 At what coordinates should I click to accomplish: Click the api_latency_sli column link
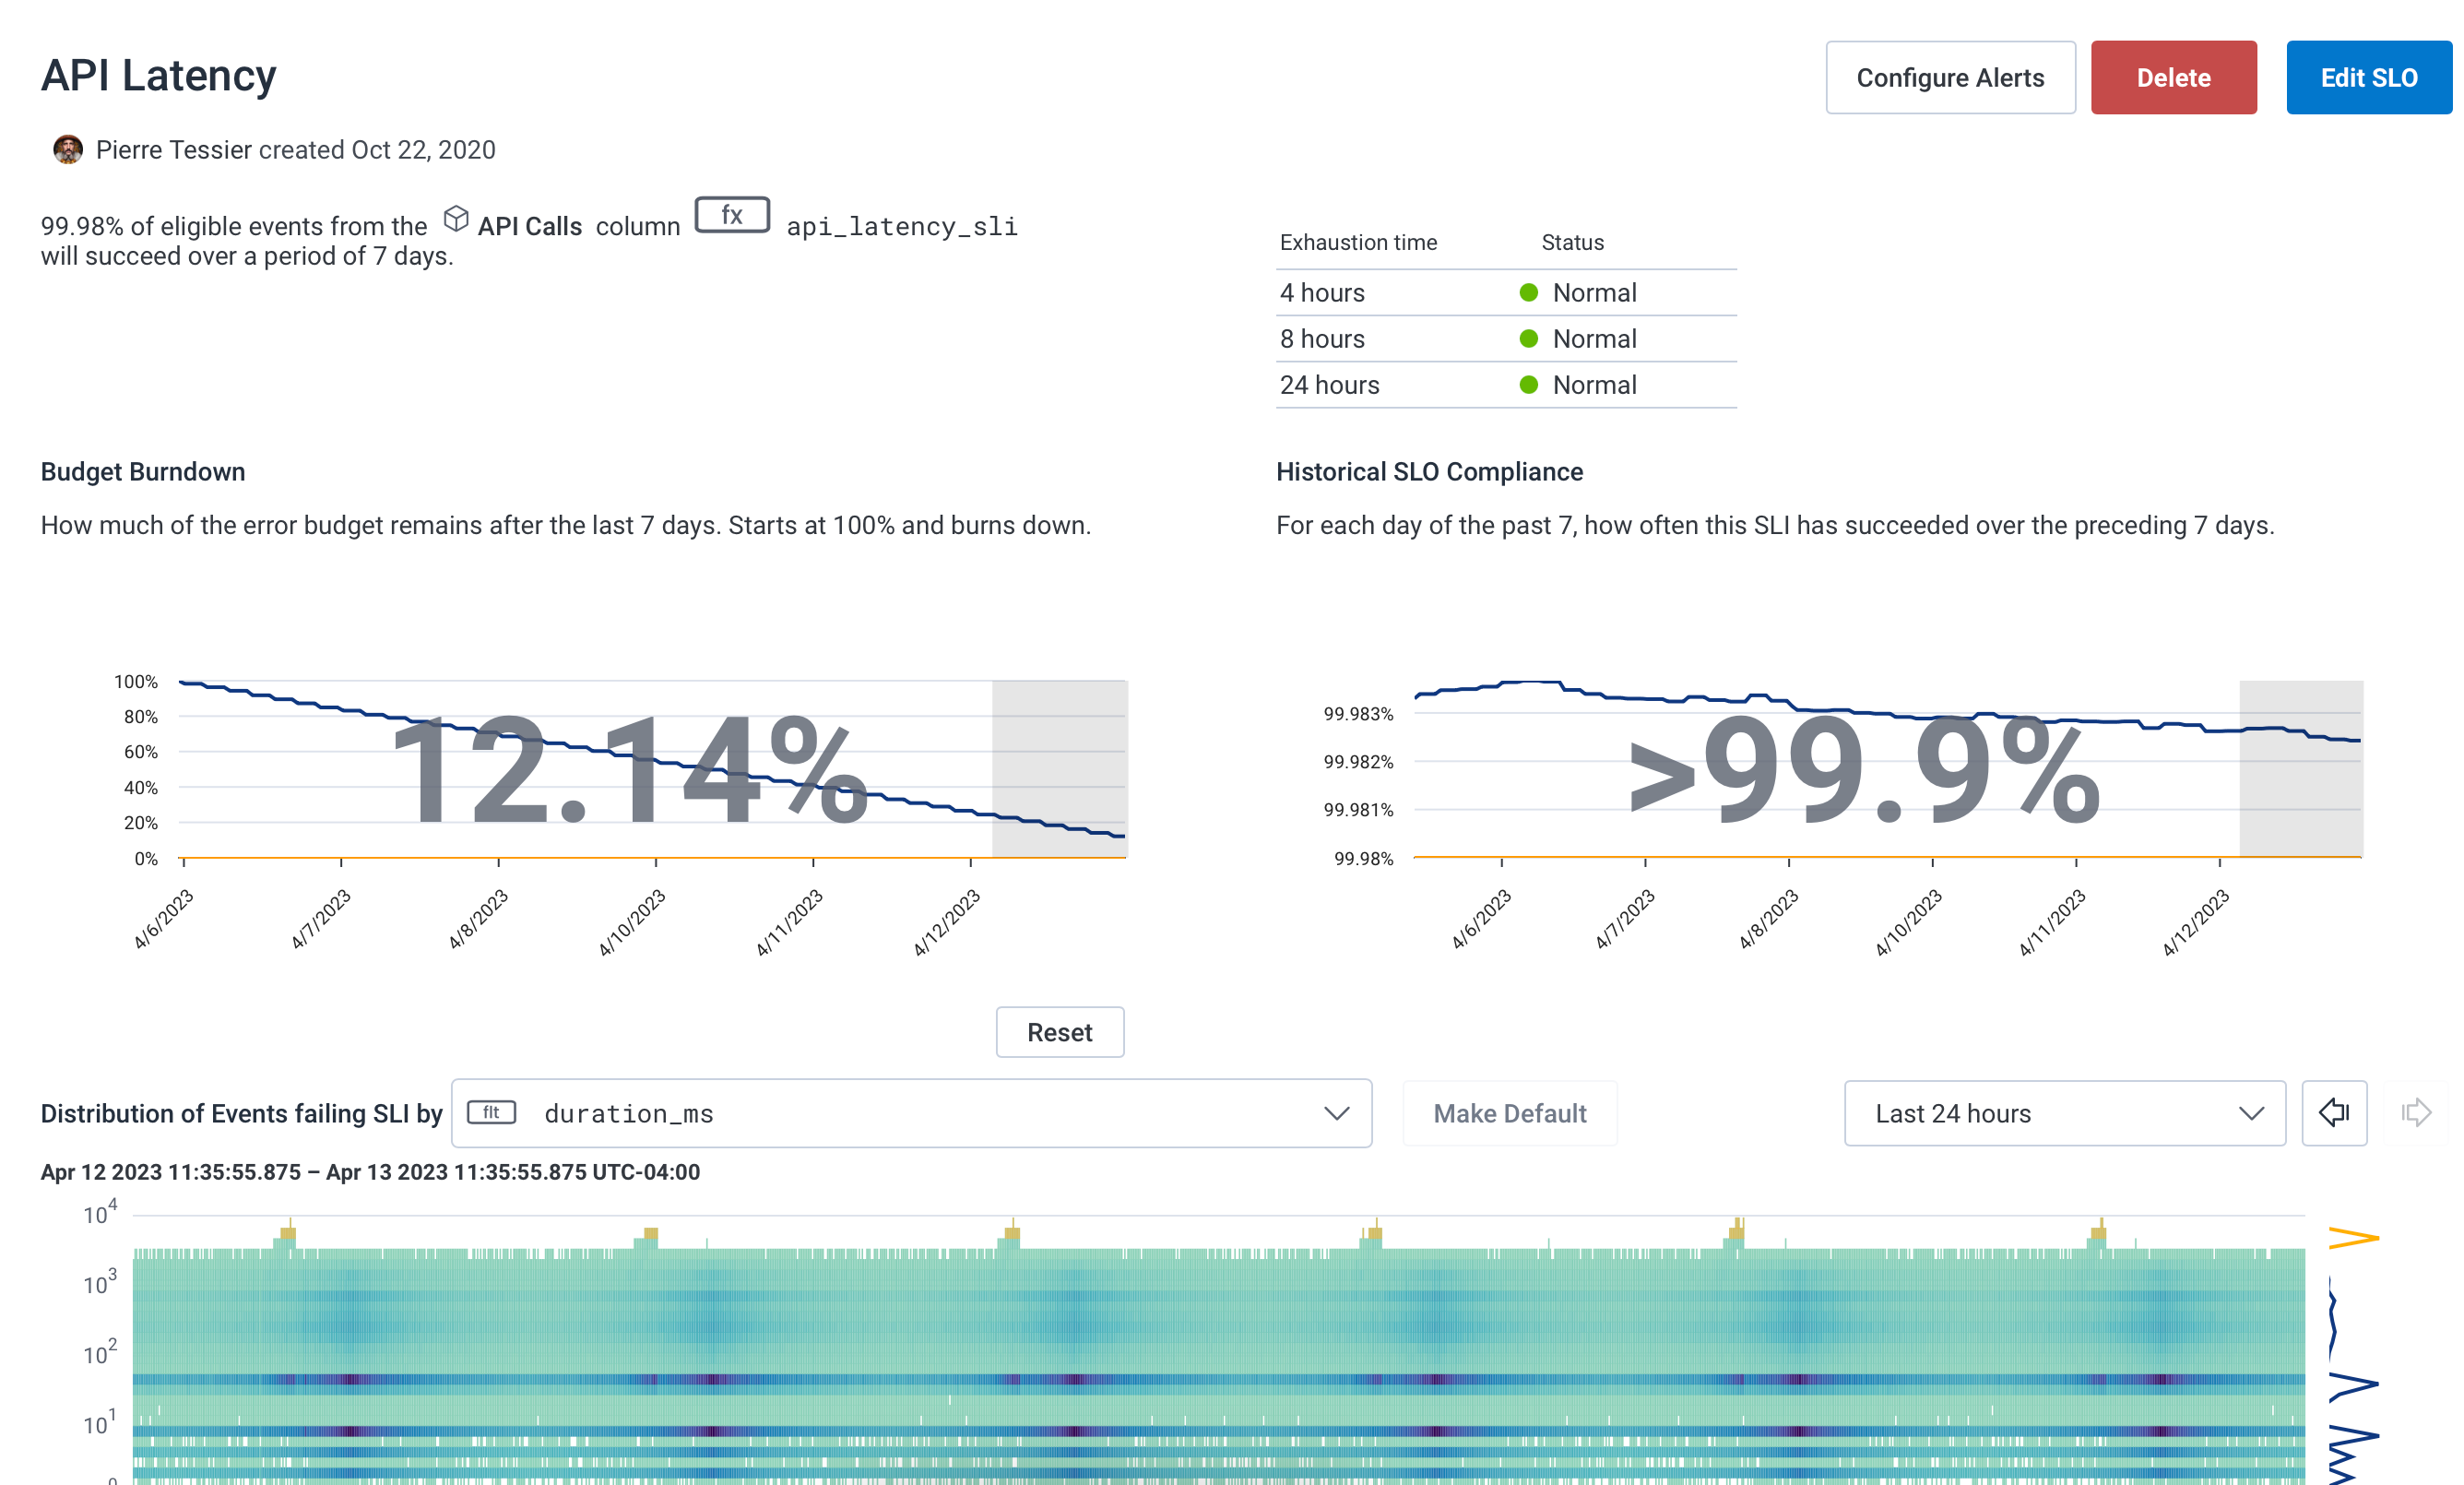pos(901,227)
